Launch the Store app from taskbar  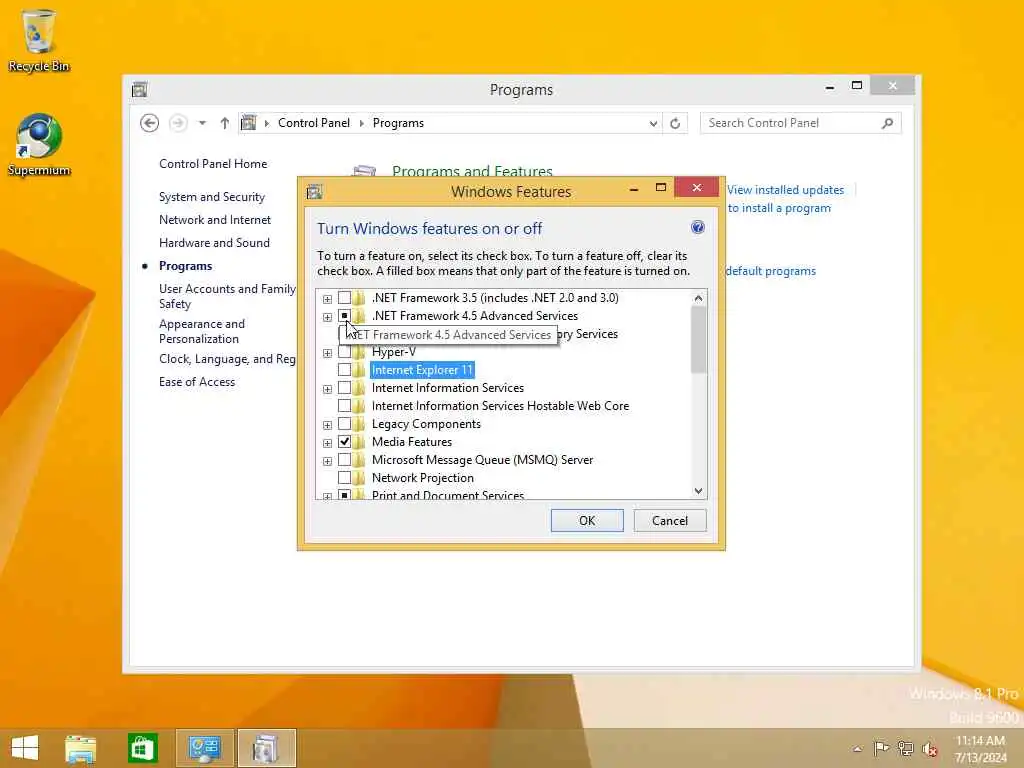[x=142, y=748]
